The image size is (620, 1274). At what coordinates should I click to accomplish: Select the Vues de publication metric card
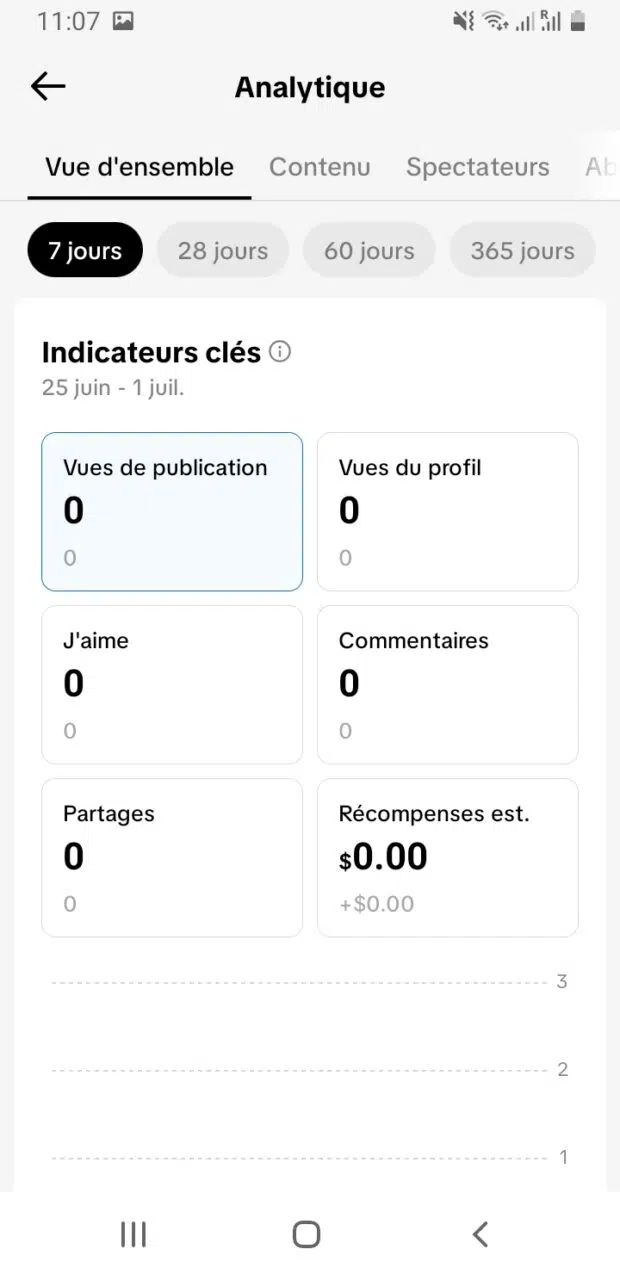[172, 512]
